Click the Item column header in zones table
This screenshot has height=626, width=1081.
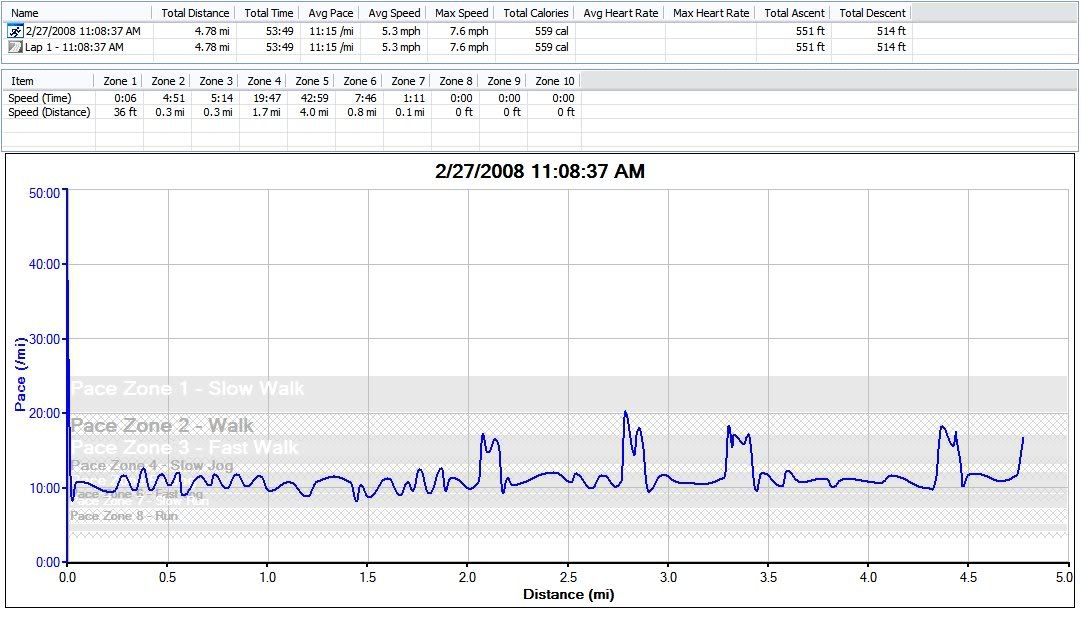coord(22,81)
